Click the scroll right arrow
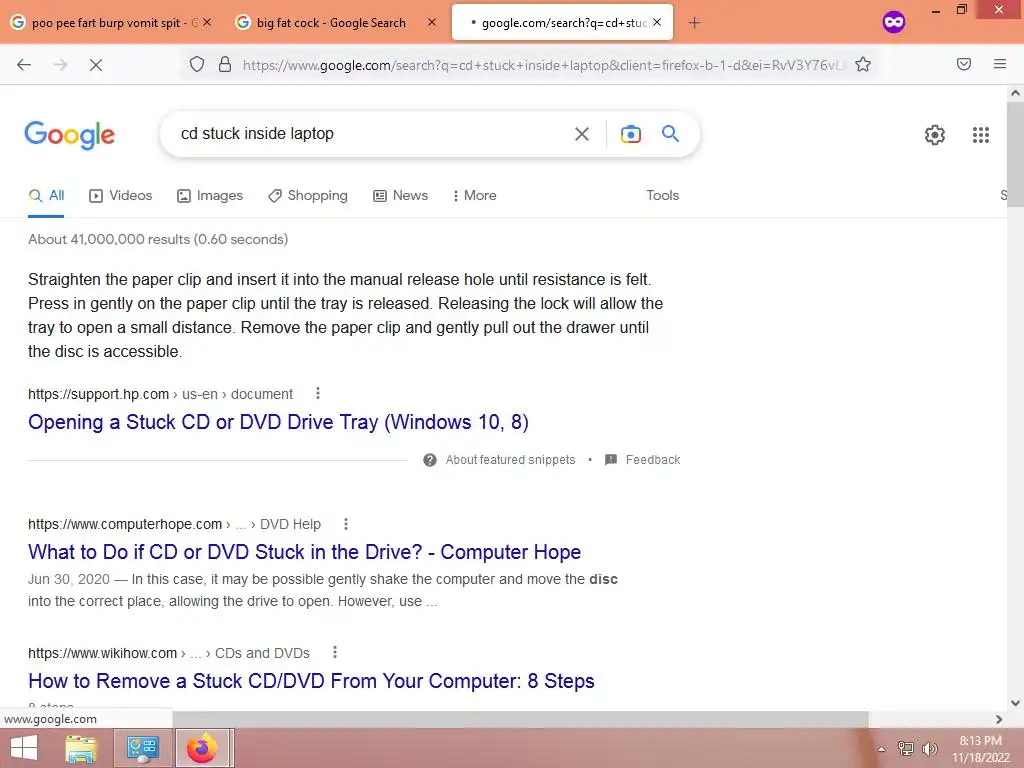Screen dimensions: 1024x768 [x=999, y=719]
